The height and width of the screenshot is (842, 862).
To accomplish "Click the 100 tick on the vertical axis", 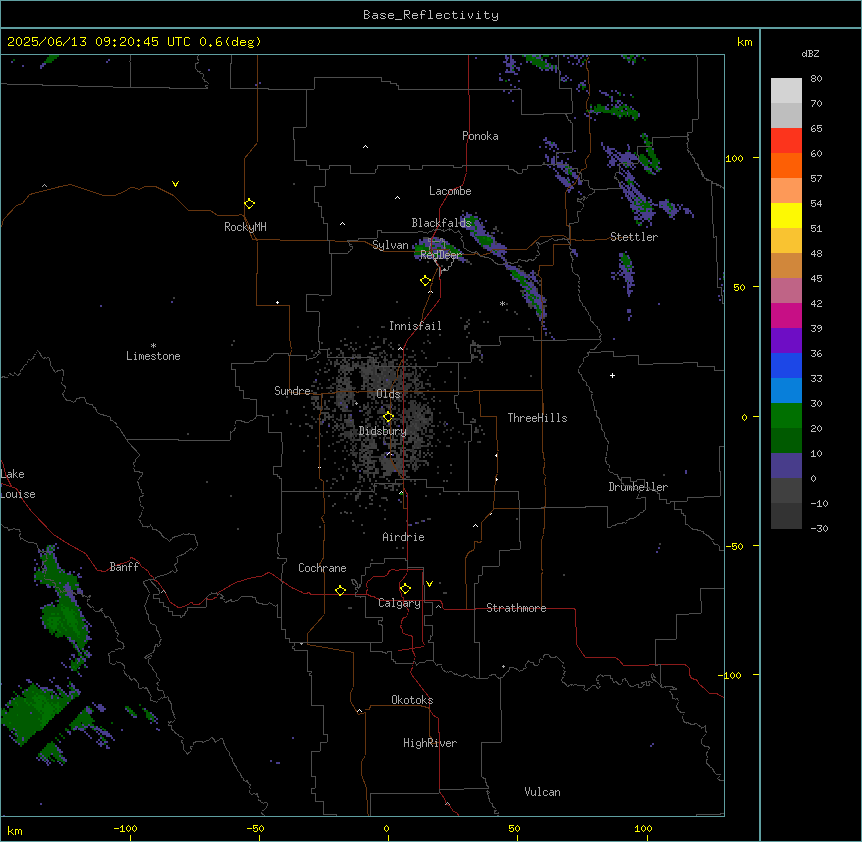I will pyautogui.click(x=734, y=158).
